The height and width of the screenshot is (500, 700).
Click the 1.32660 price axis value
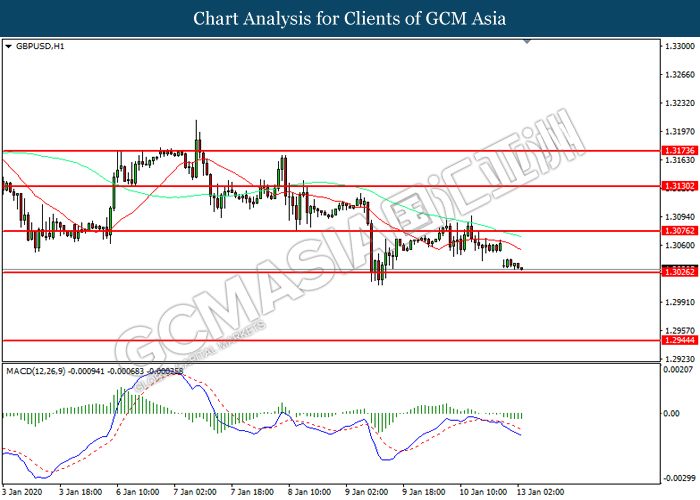tap(680, 75)
